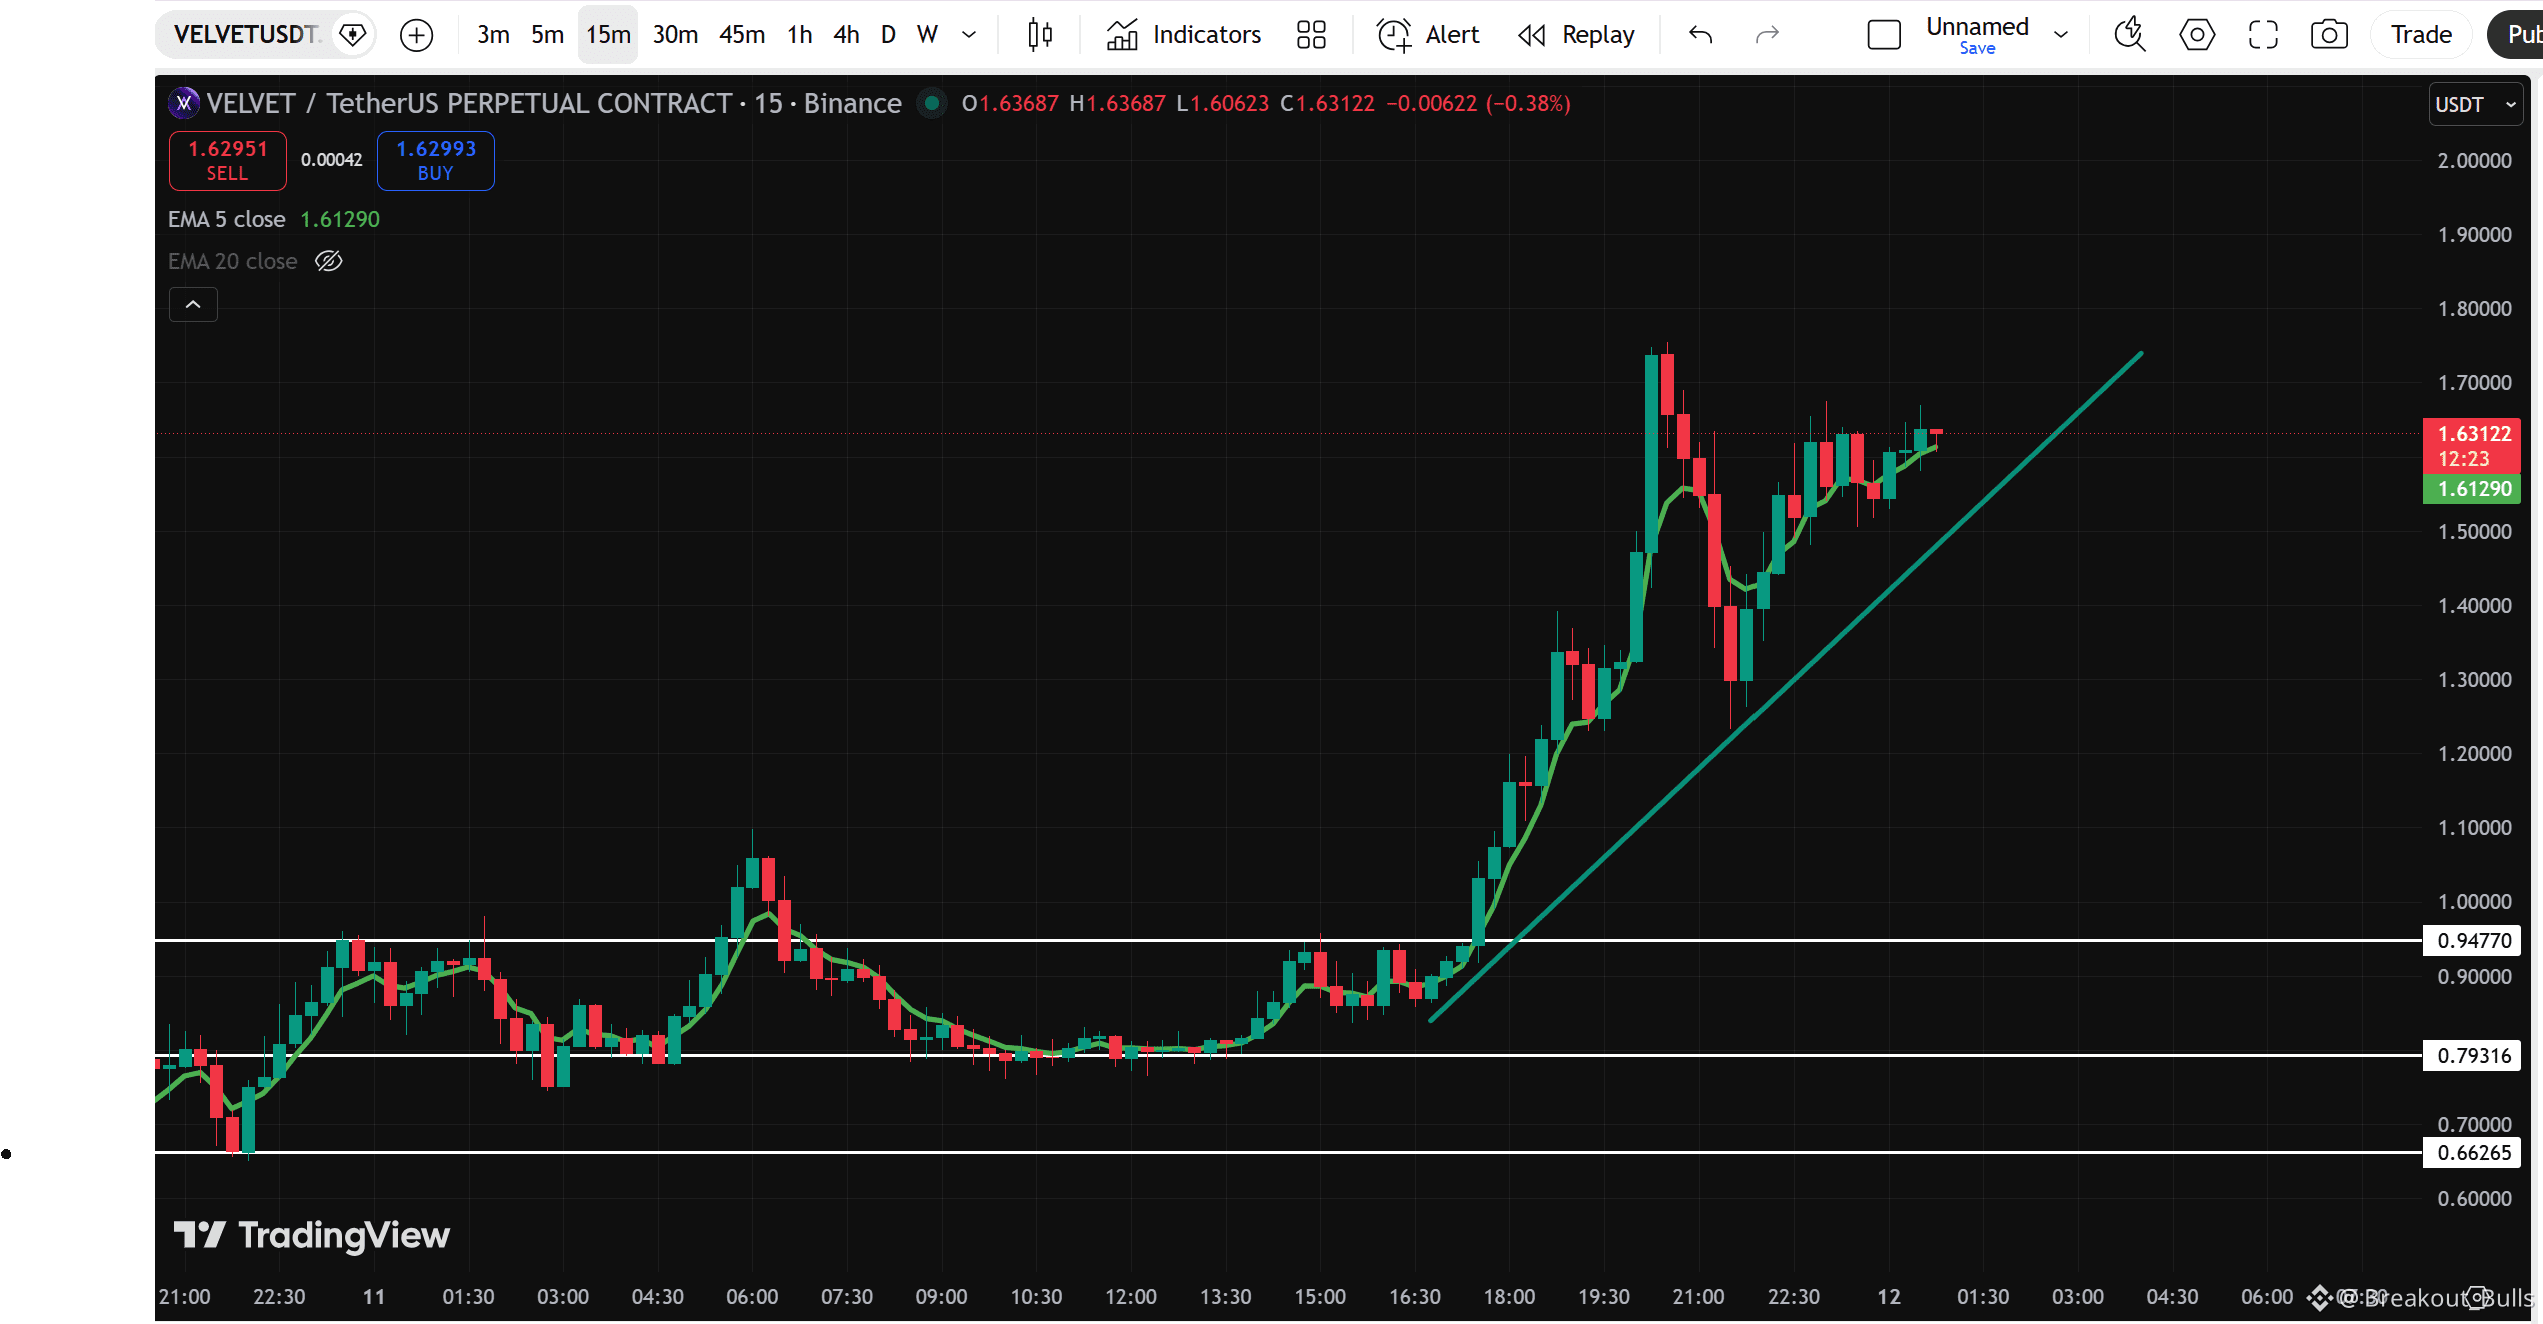Click the VELVET symbol logo icon
The image size is (2543, 1324).
pos(184,103)
